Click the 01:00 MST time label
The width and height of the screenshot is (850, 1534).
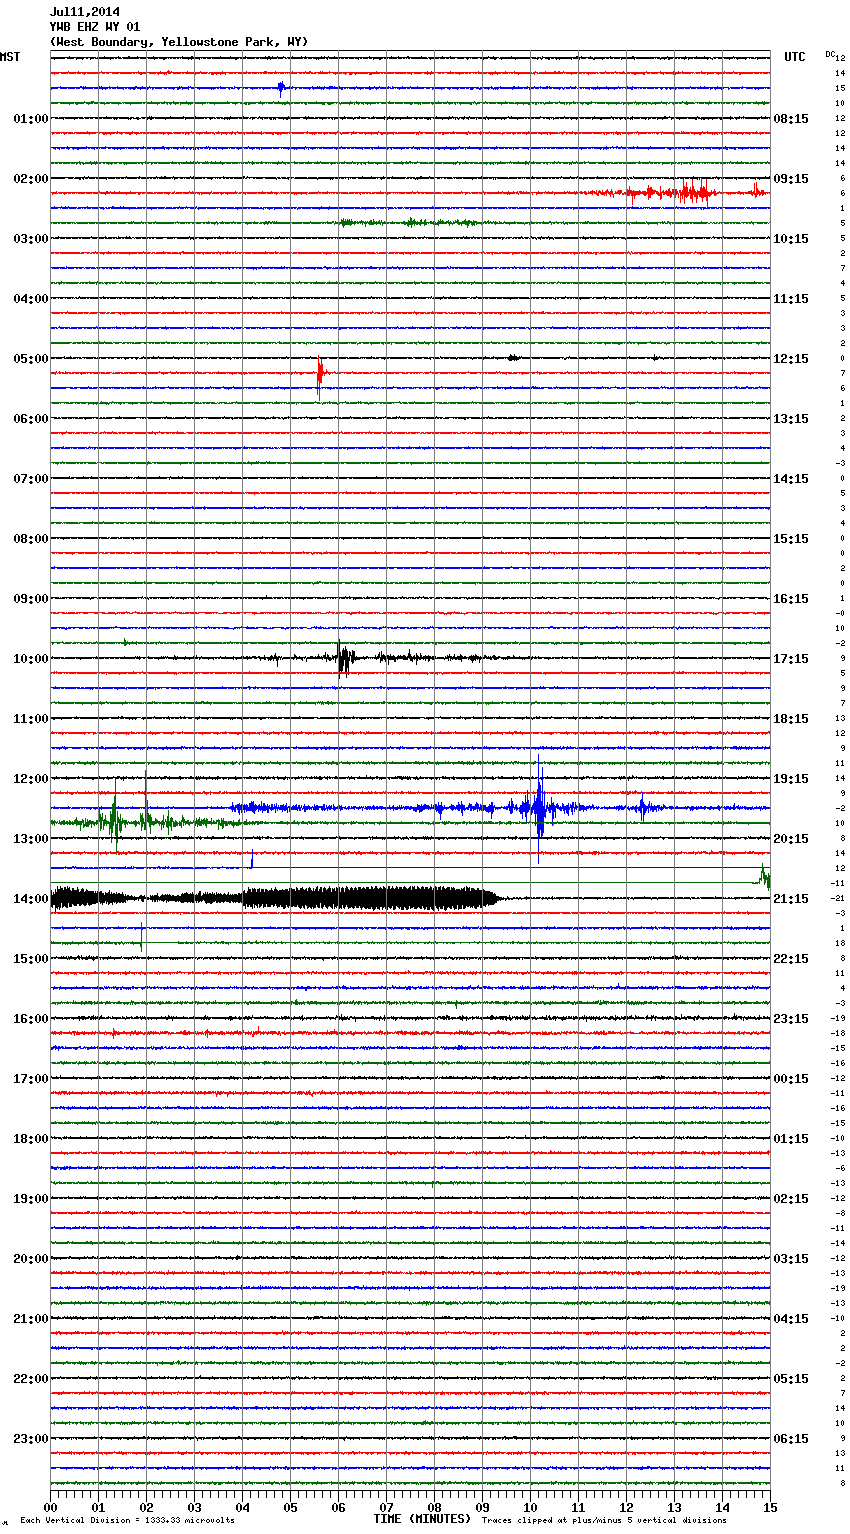tap(30, 119)
